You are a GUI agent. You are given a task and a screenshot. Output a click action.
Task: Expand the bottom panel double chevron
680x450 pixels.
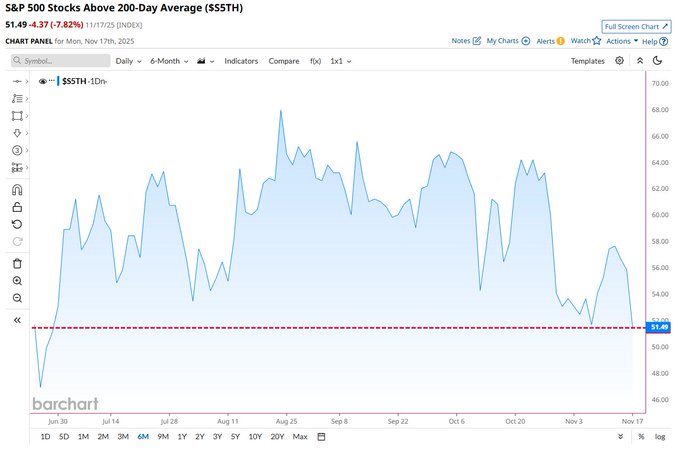pyautogui.click(x=621, y=437)
